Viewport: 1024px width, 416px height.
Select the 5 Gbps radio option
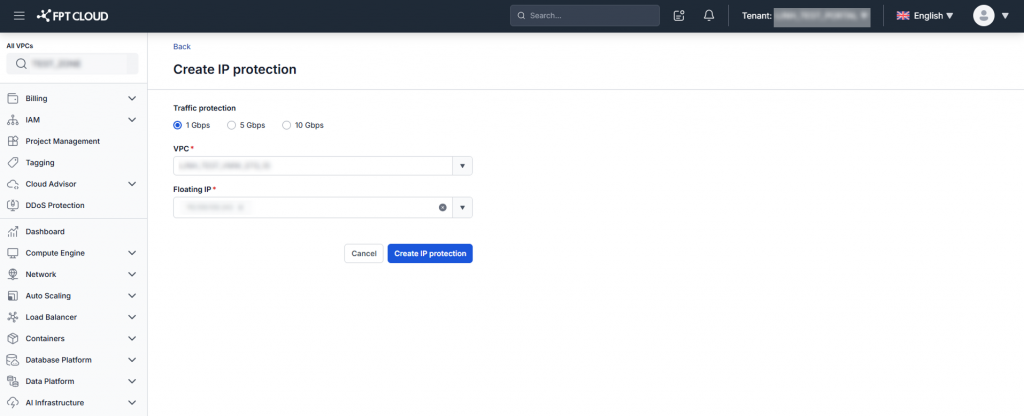pos(232,125)
